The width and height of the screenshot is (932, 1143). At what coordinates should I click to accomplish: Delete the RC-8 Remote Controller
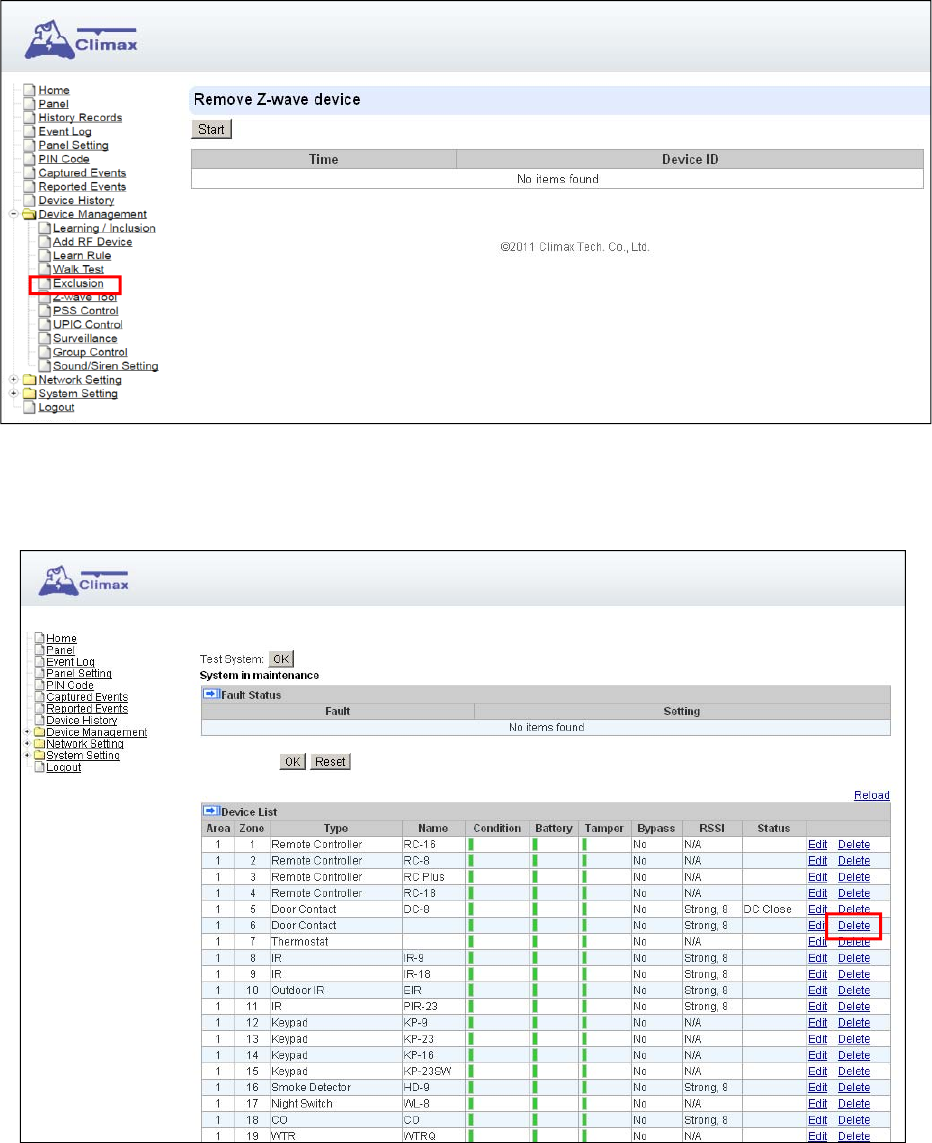point(854,861)
